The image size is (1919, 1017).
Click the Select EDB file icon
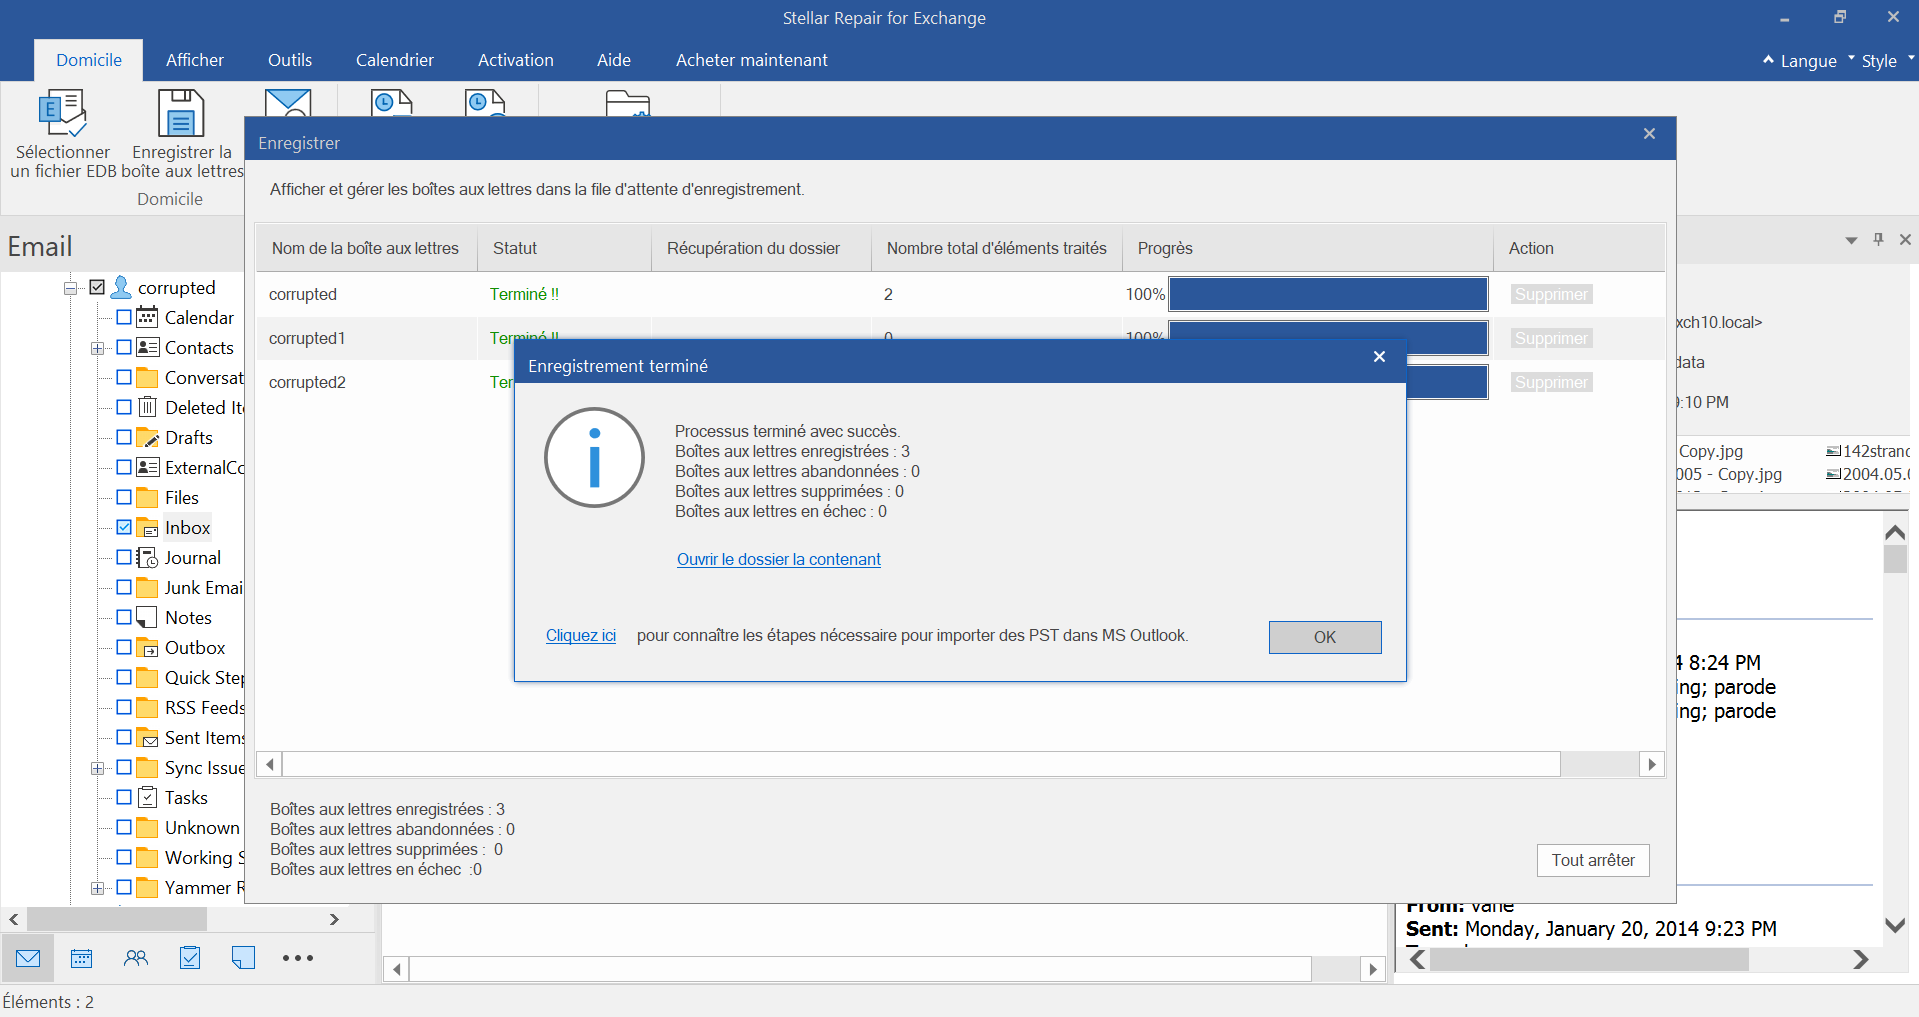(62, 114)
